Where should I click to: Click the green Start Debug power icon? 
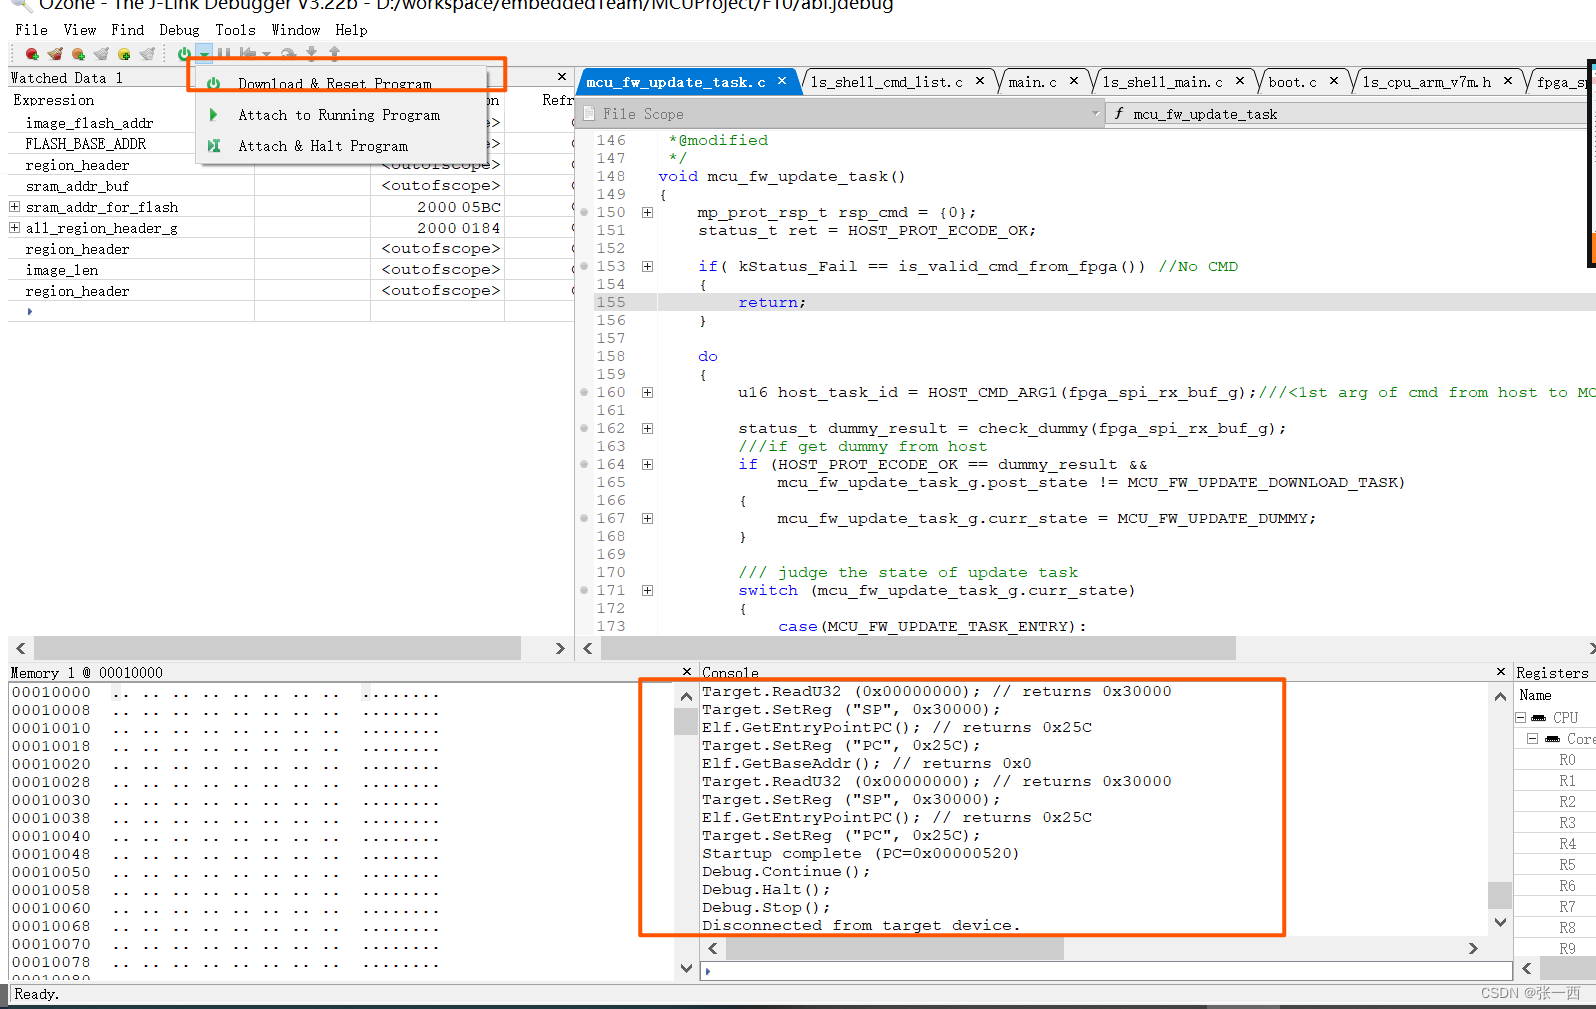point(184,54)
